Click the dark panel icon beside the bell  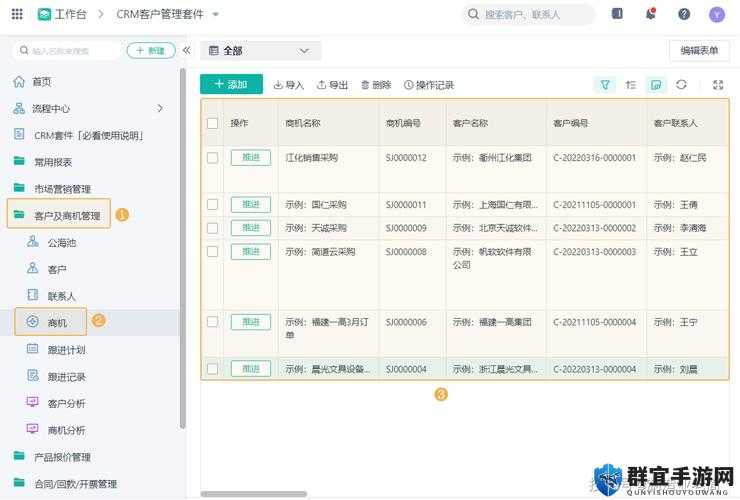617,14
